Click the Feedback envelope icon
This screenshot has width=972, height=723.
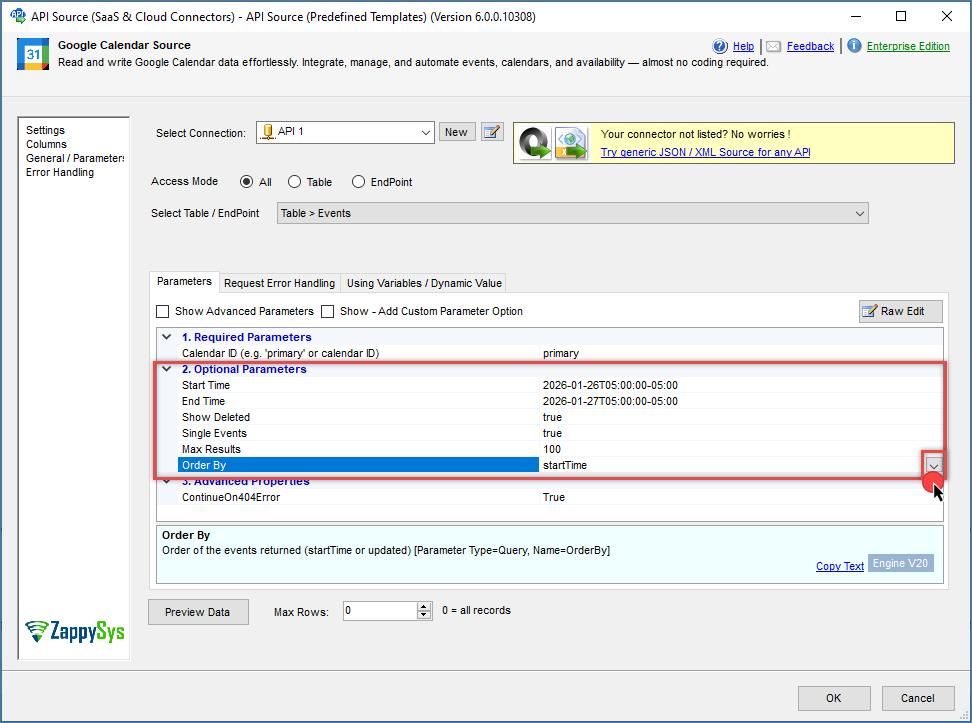tap(773, 46)
